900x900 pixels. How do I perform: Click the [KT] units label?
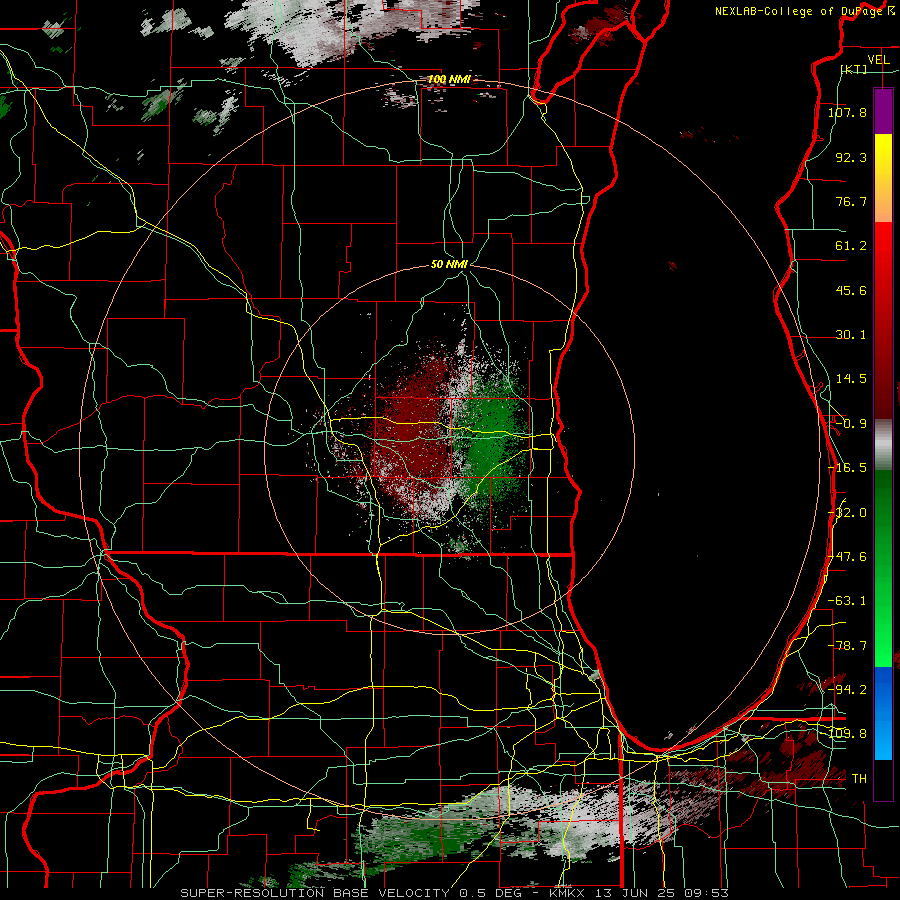coord(854,69)
